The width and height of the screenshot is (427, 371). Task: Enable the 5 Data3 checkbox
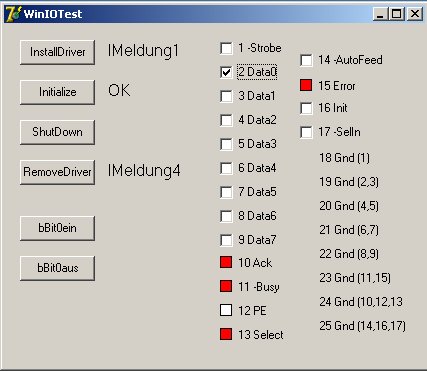[x=226, y=144]
